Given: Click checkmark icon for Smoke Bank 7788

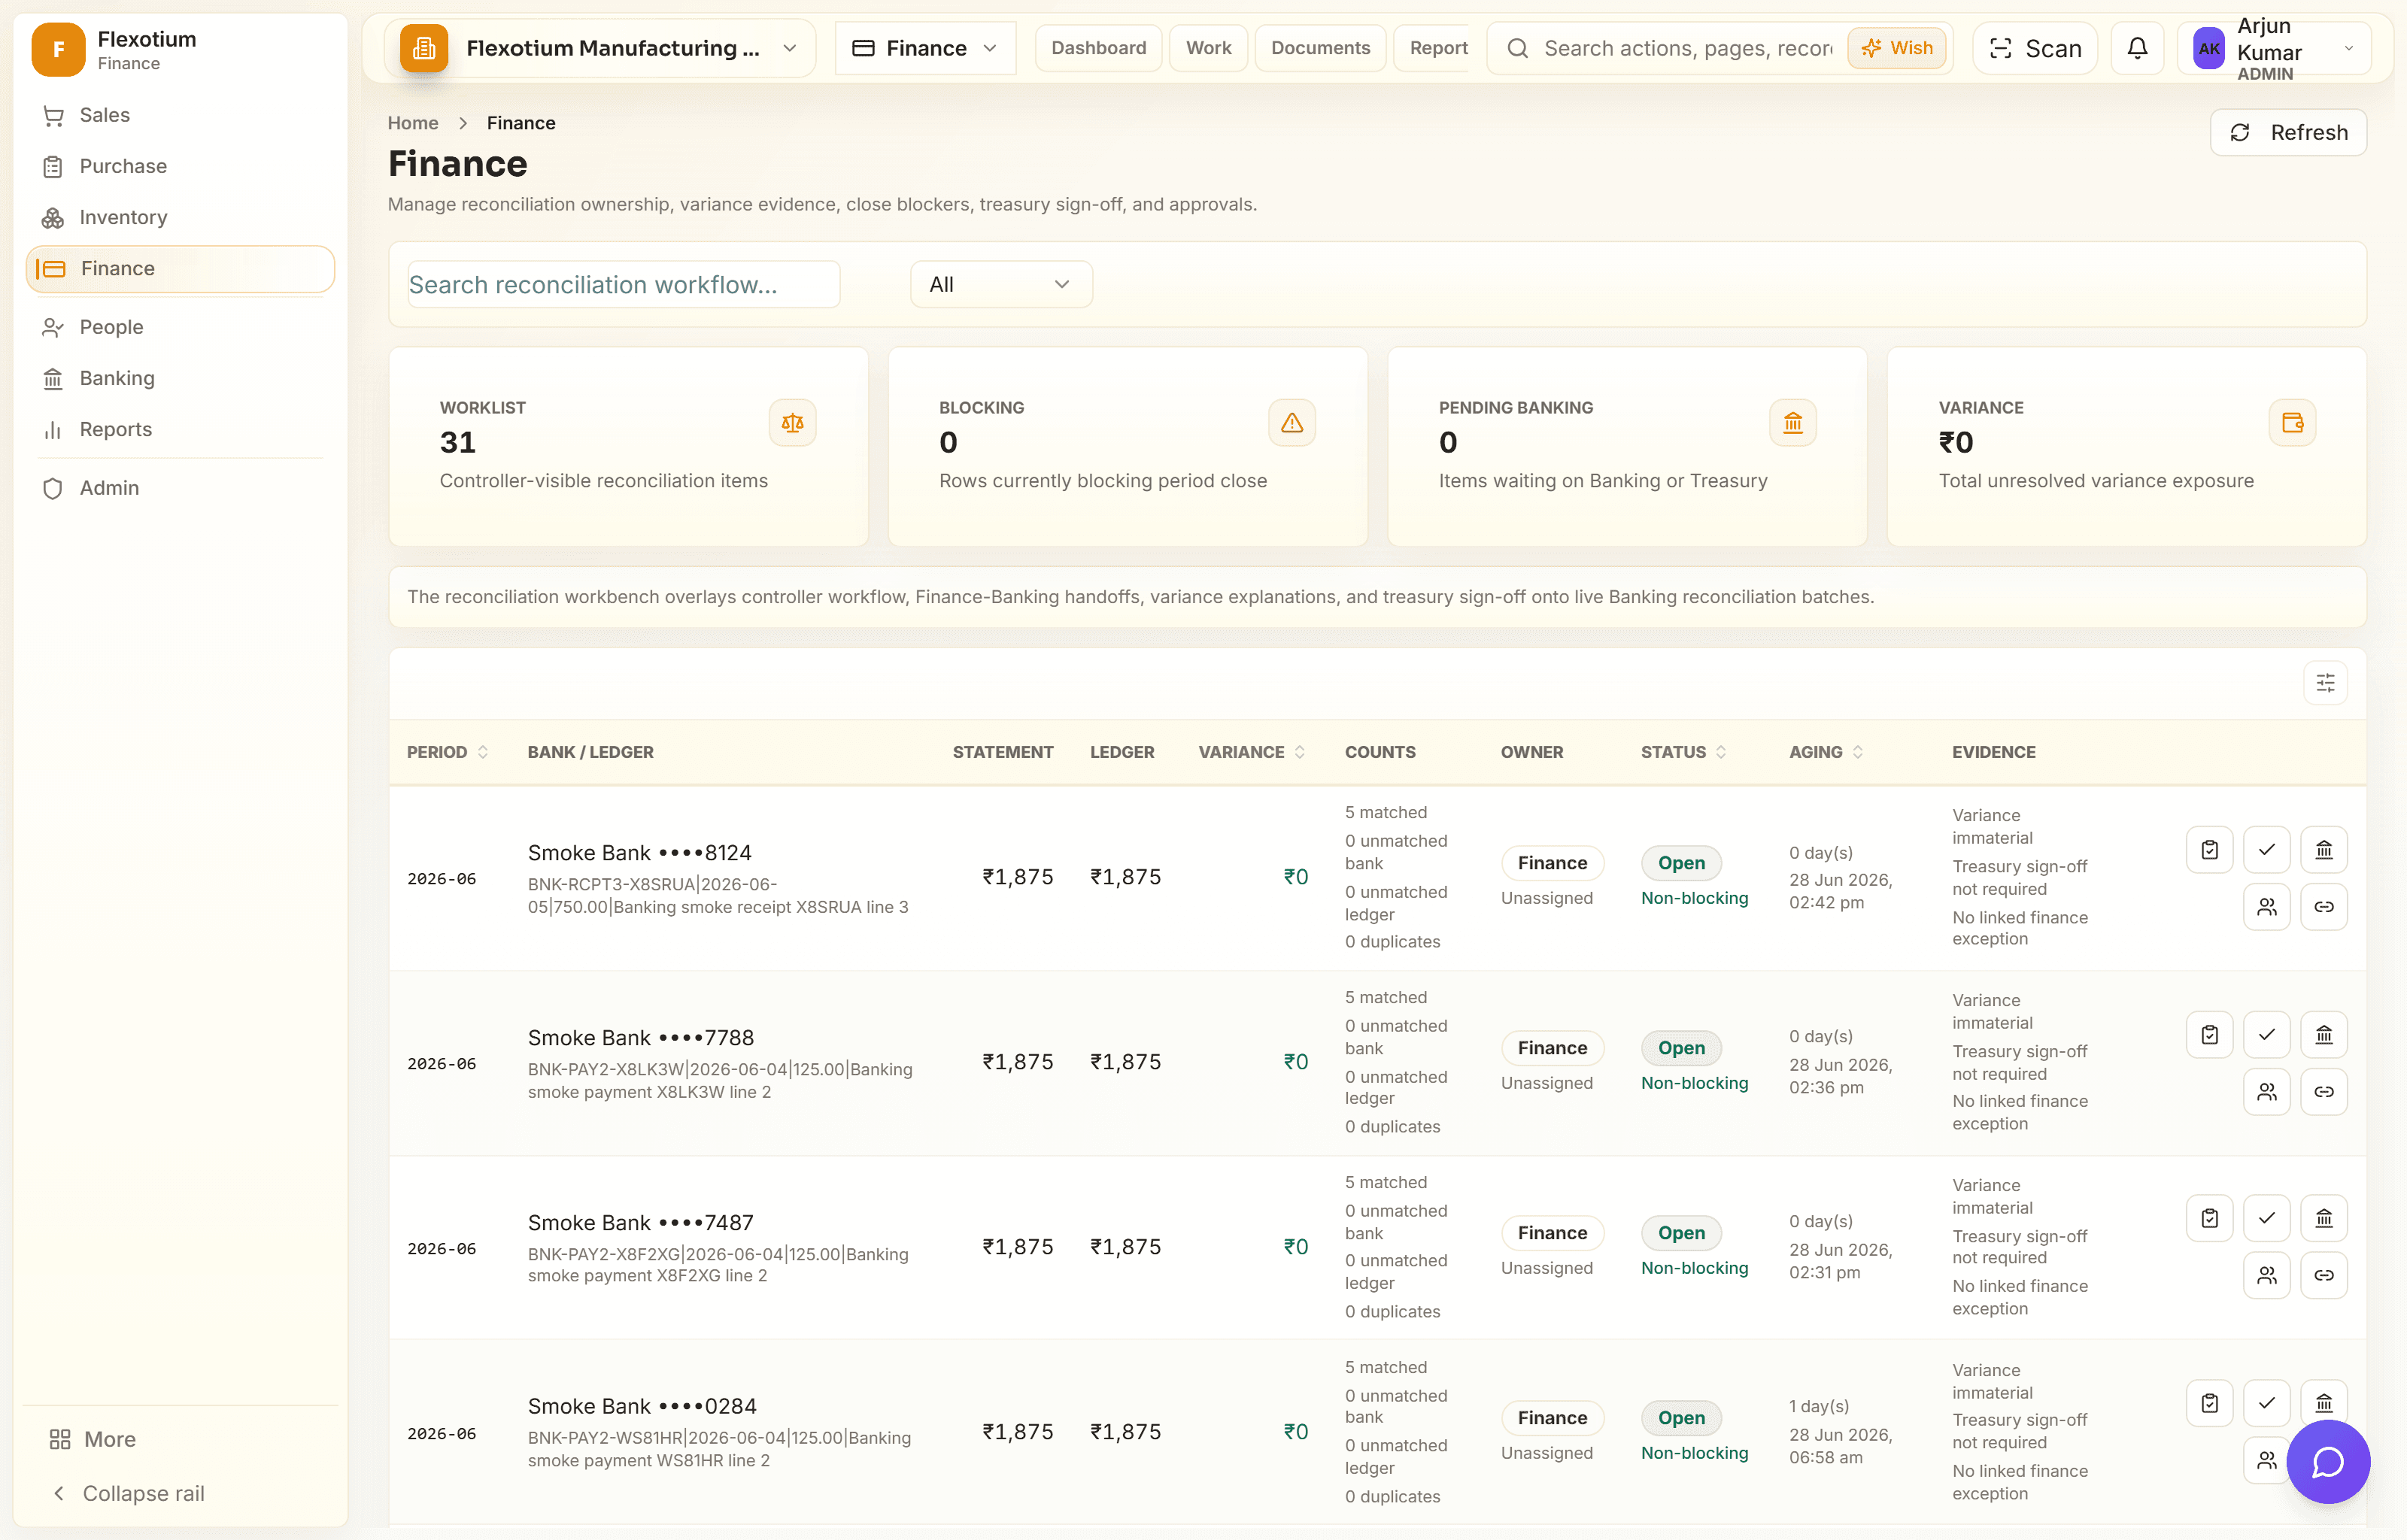Looking at the screenshot, I should (2266, 1035).
